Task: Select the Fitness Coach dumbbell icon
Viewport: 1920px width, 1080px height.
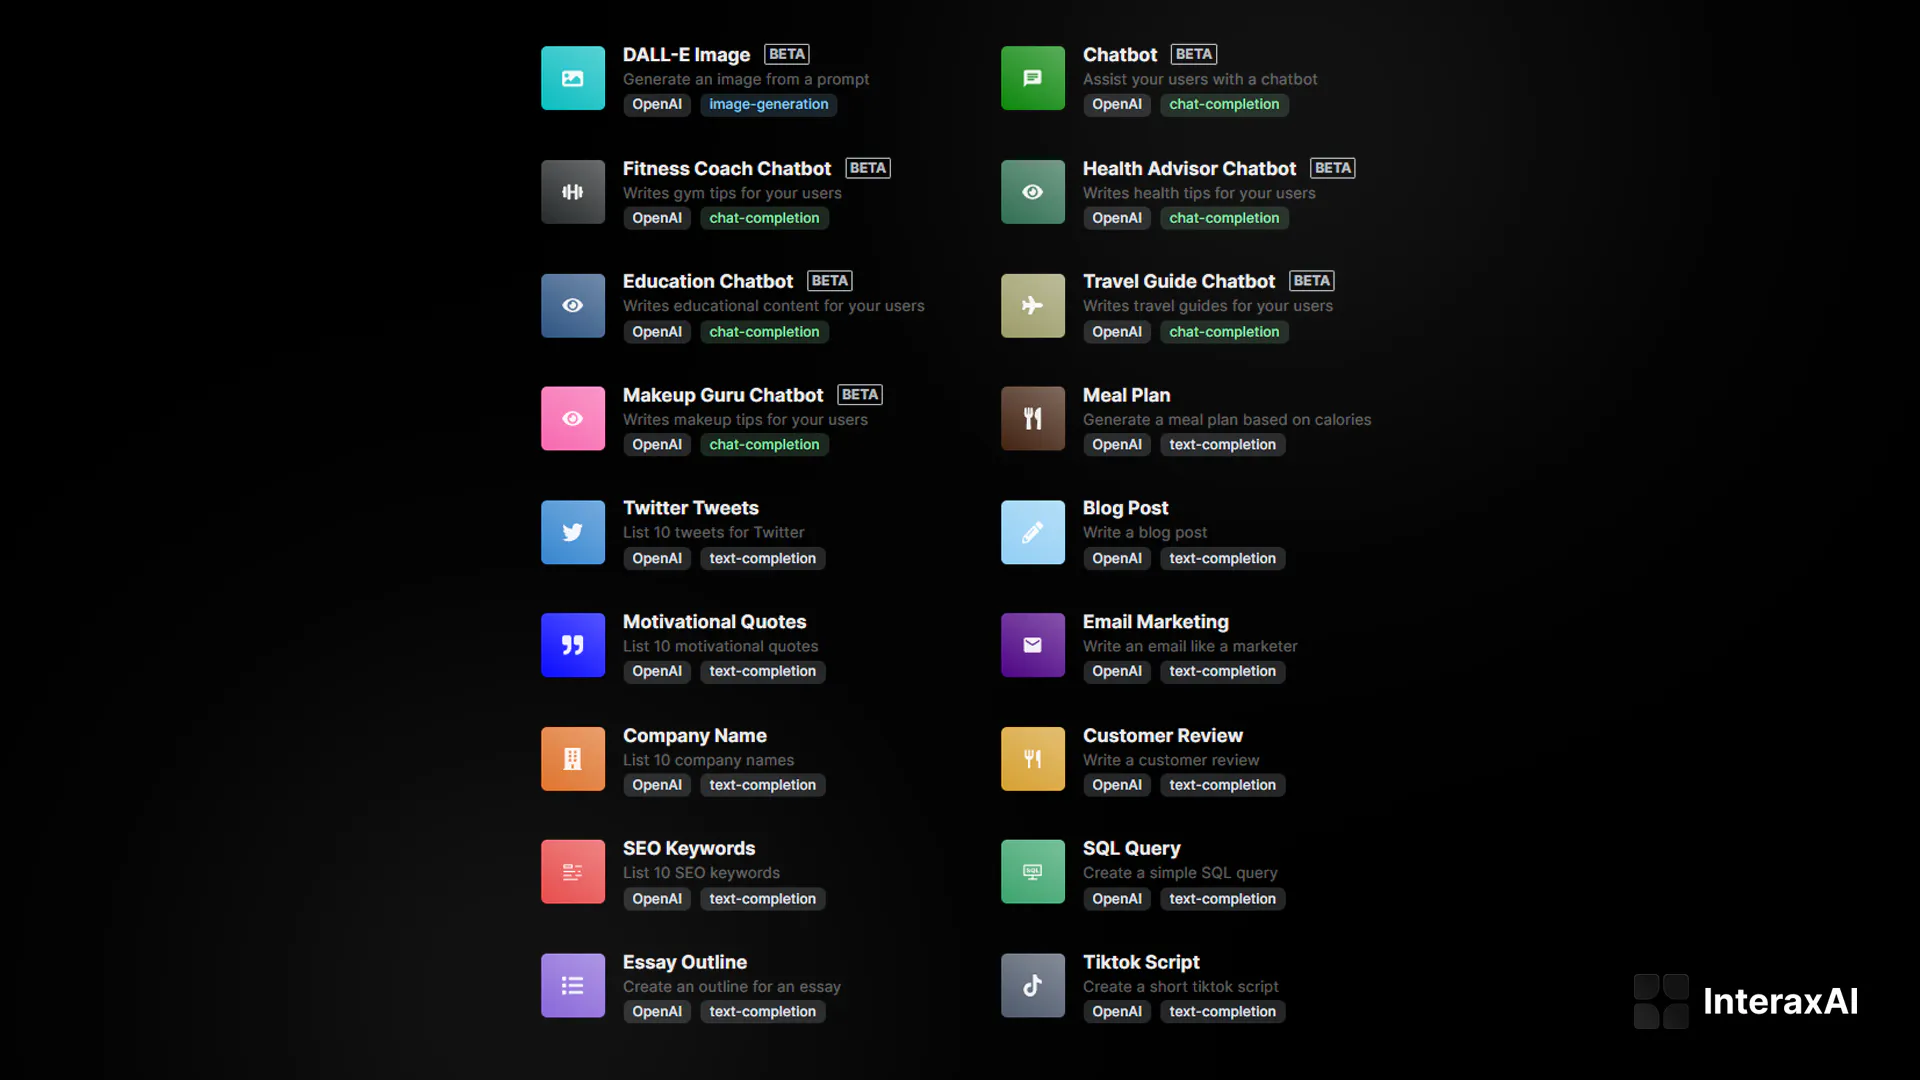Action: pos(573,192)
